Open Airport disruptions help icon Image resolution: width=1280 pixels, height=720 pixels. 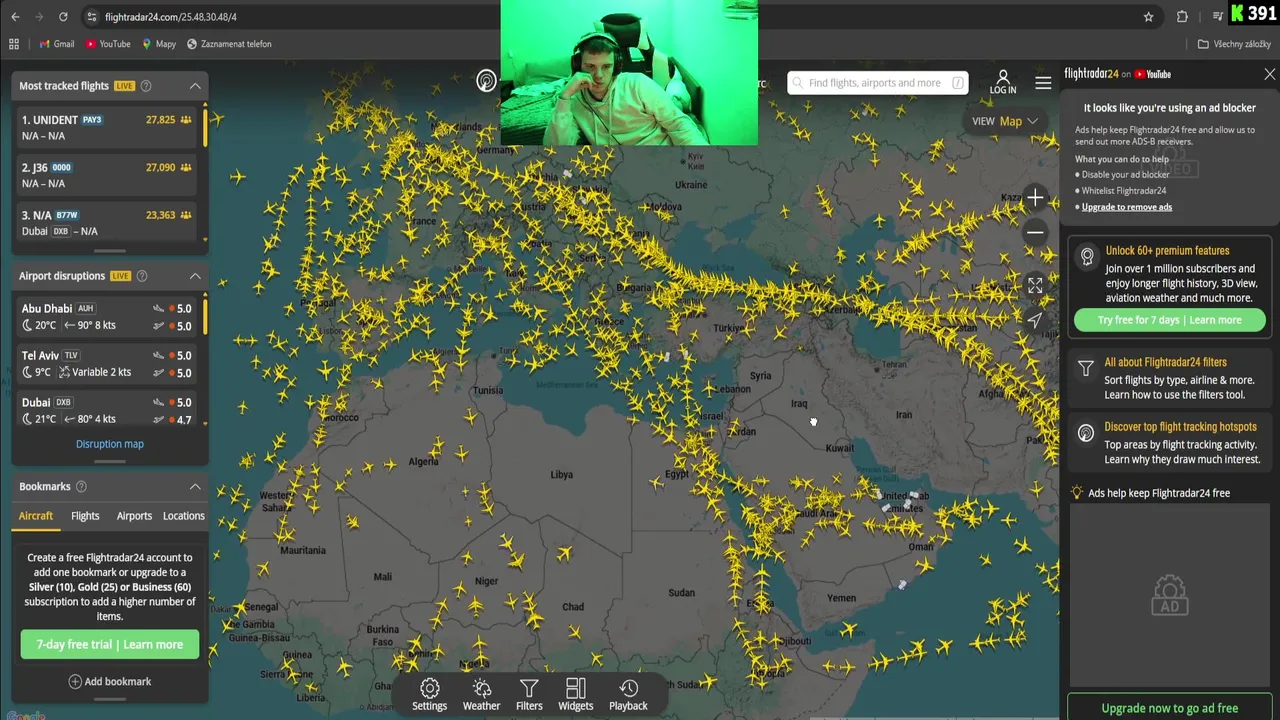pos(142,276)
